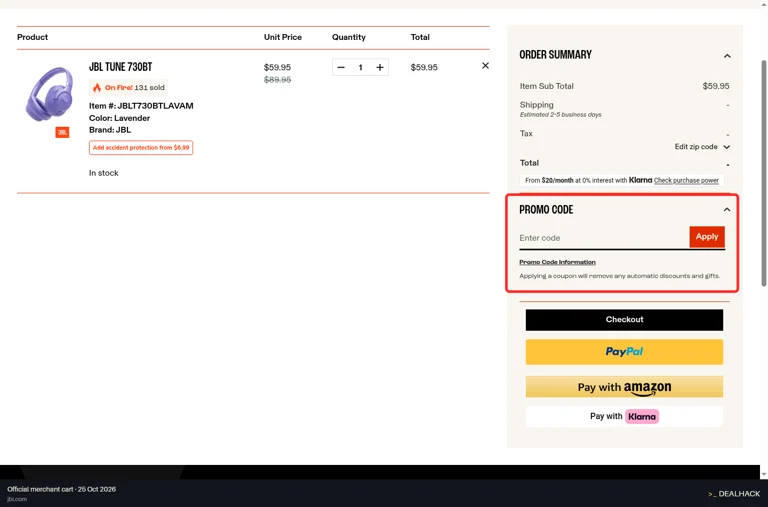Collapse the Order Summary section

point(727,56)
